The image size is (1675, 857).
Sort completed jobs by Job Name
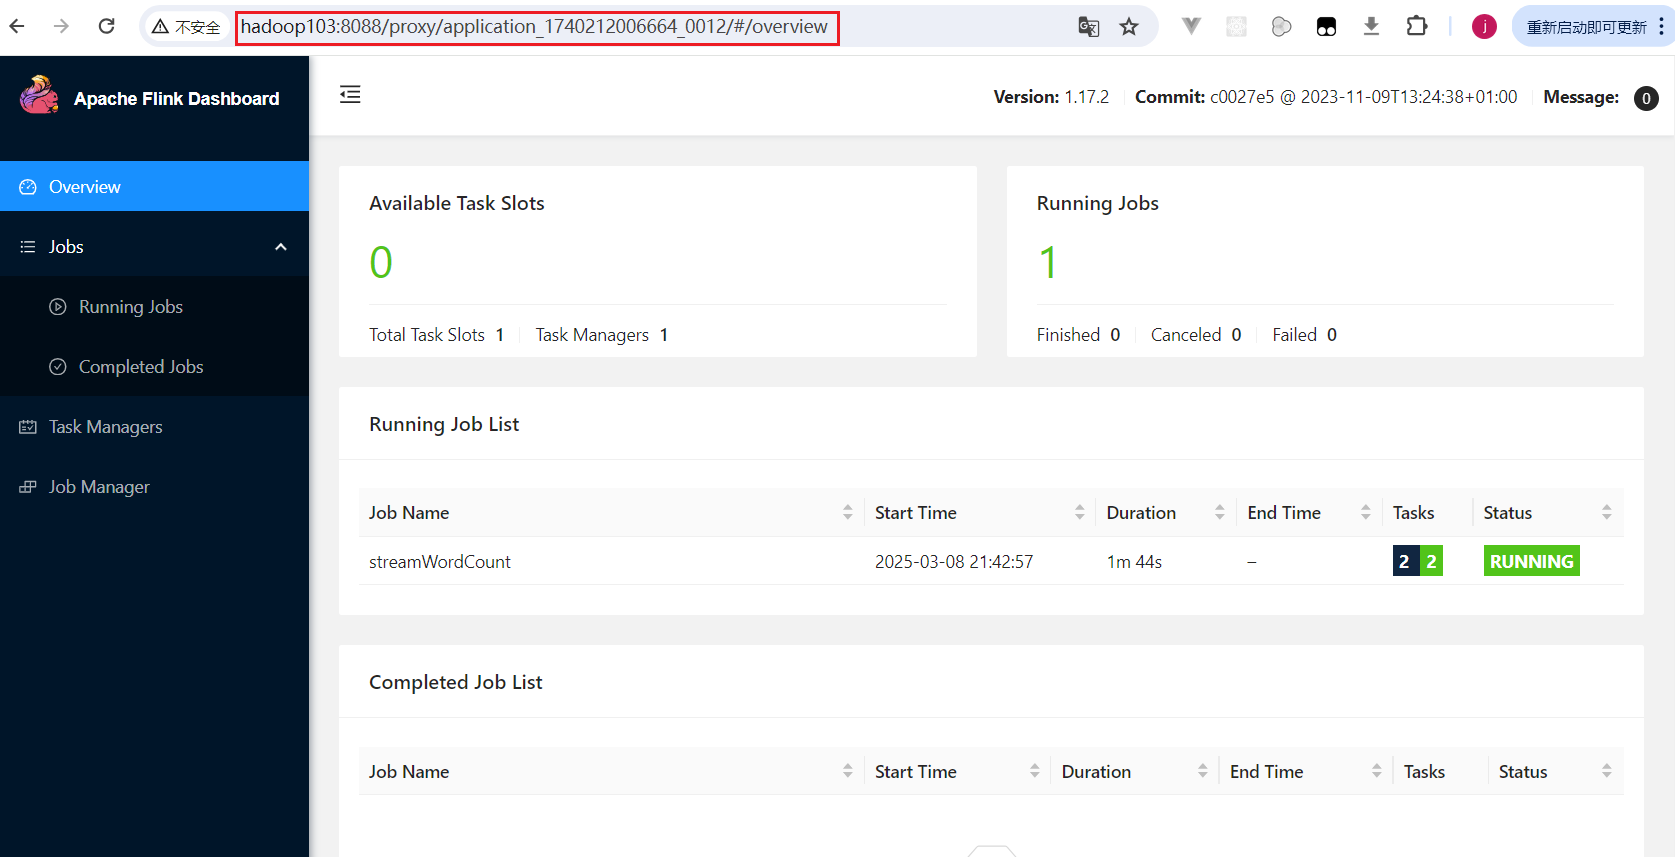(x=847, y=771)
